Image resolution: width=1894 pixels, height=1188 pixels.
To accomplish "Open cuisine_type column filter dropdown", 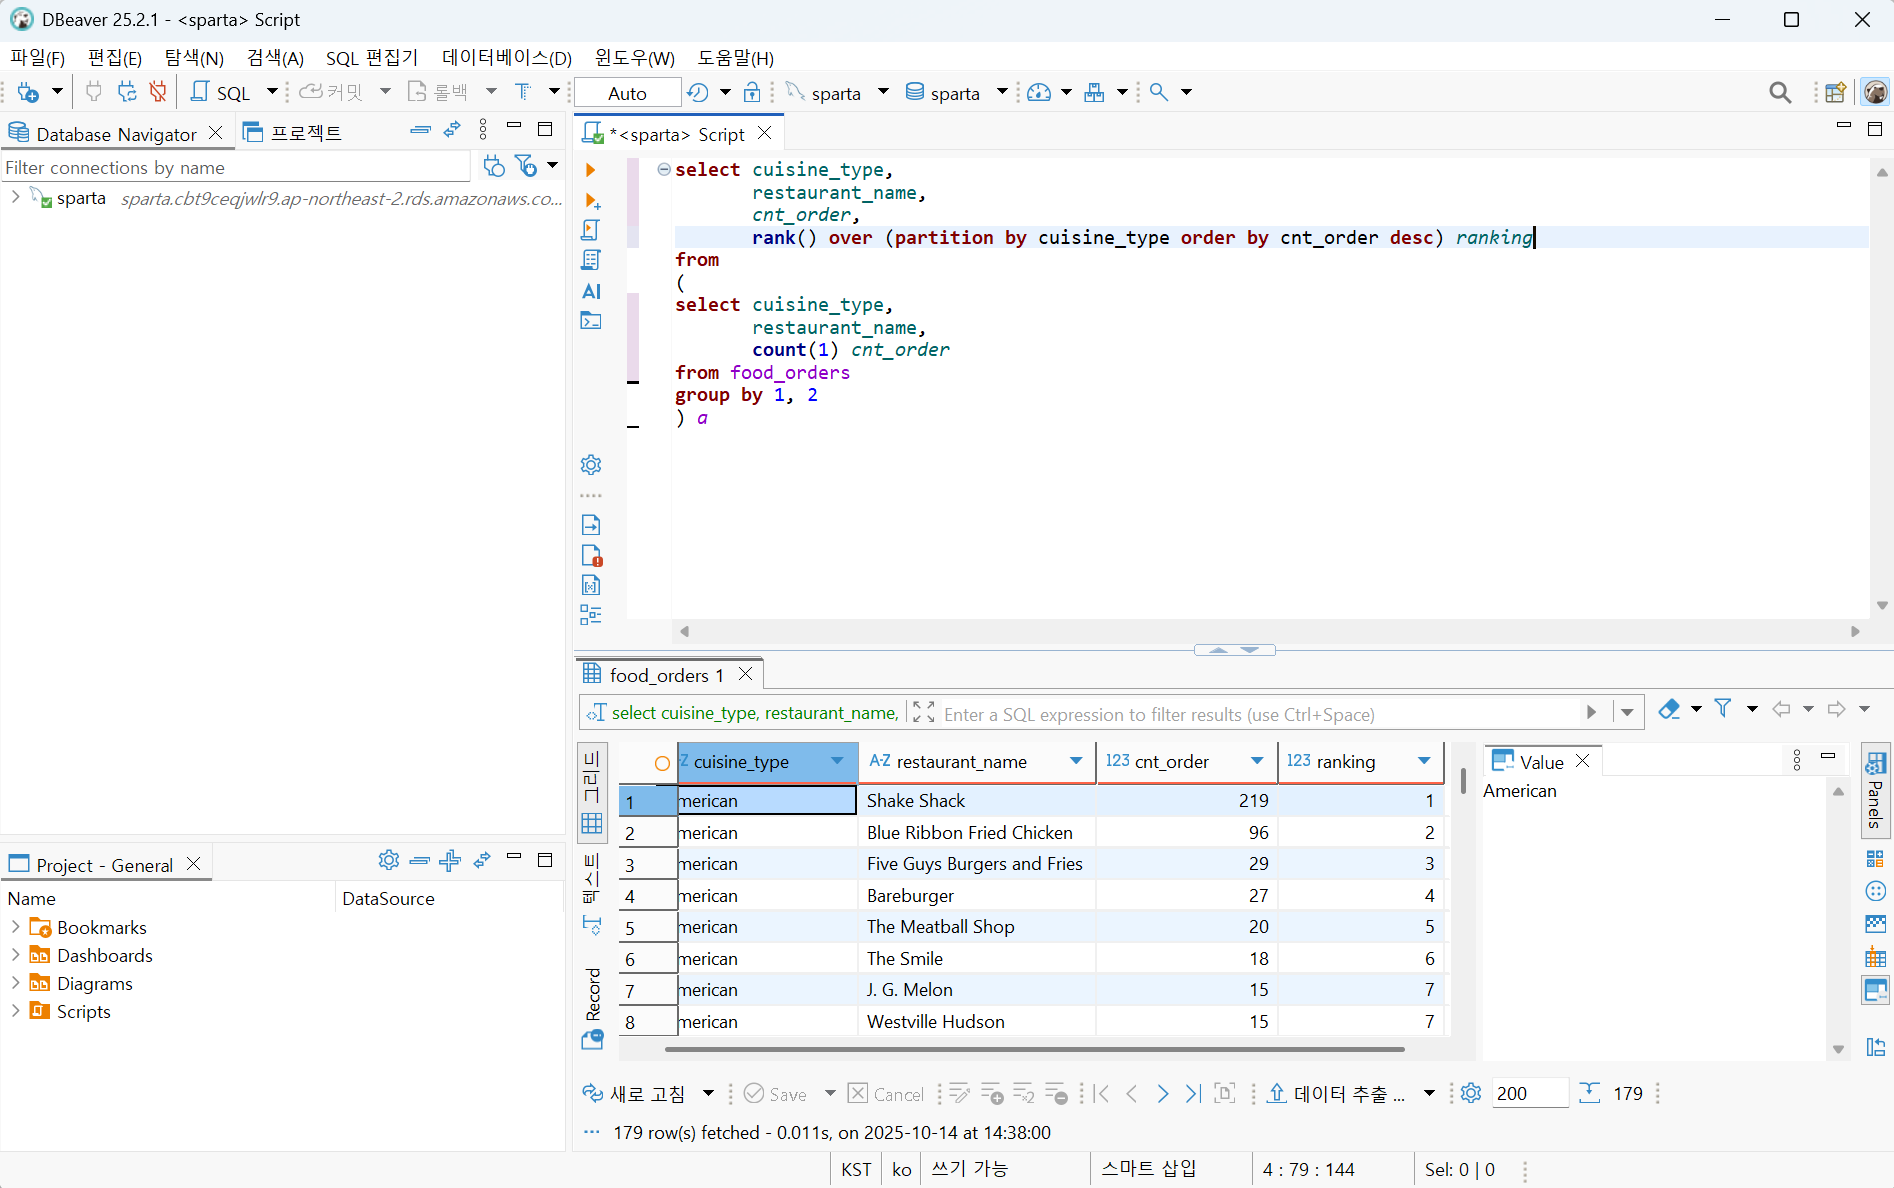I will tap(837, 762).
